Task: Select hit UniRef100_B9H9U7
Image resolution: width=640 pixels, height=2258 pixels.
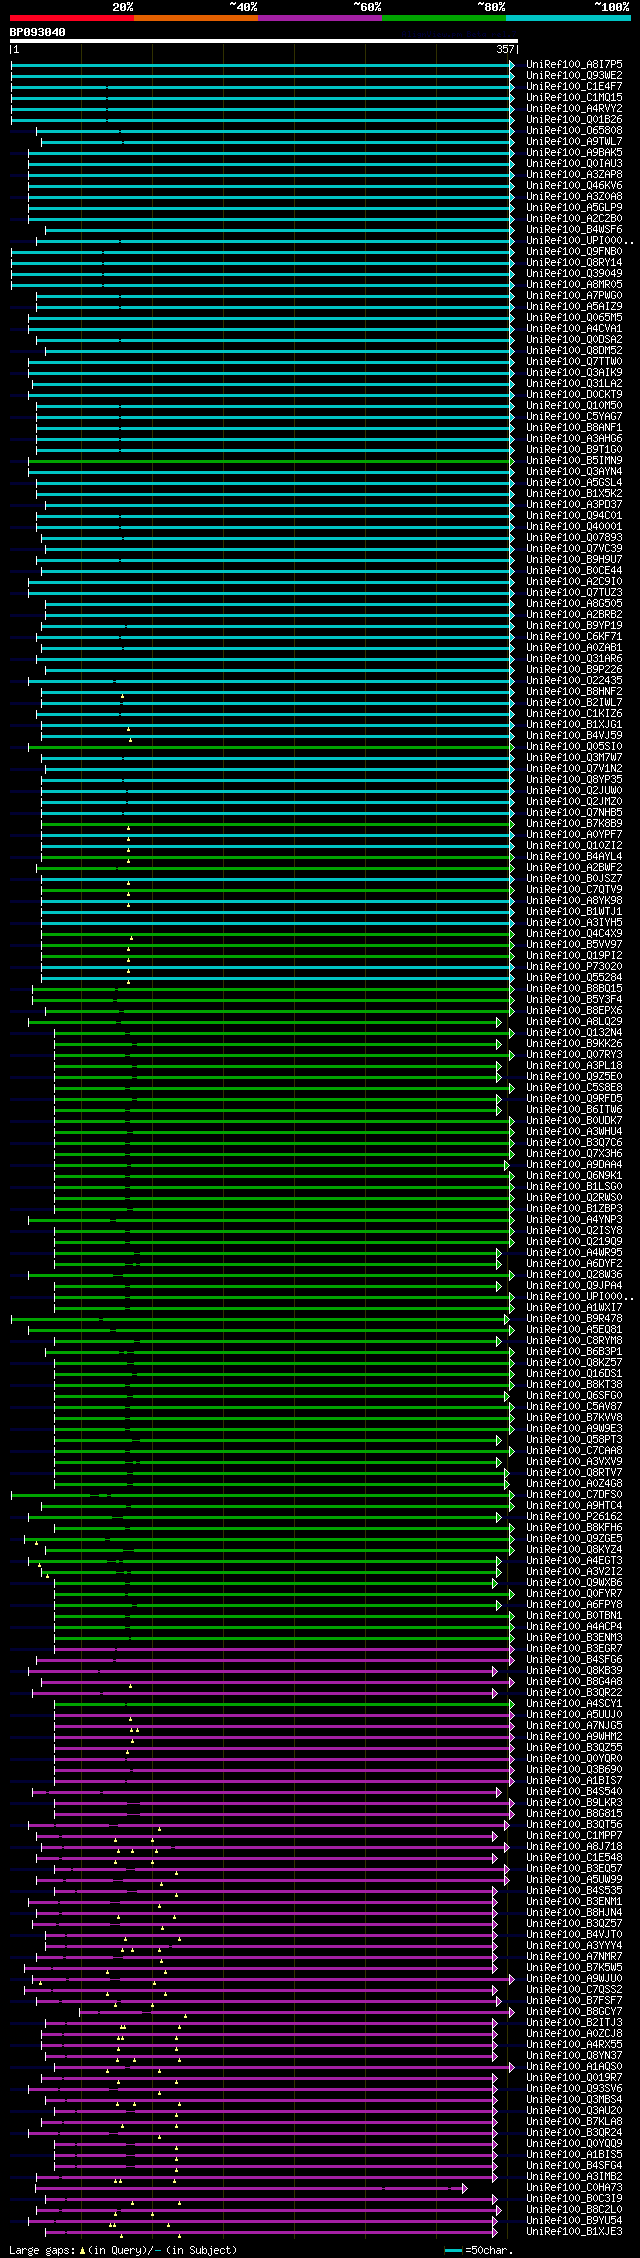Action: (574, 559)
